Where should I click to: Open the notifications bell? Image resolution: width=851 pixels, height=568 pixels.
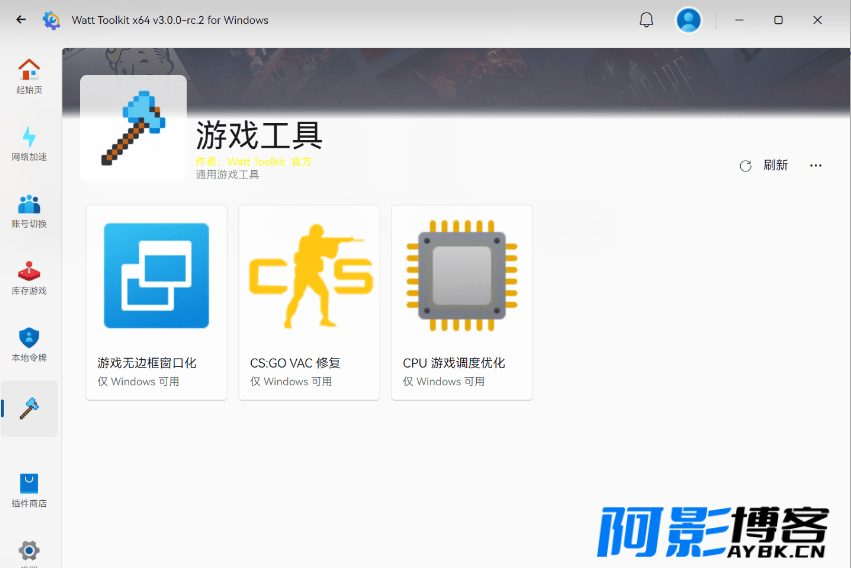coord(646,20)
